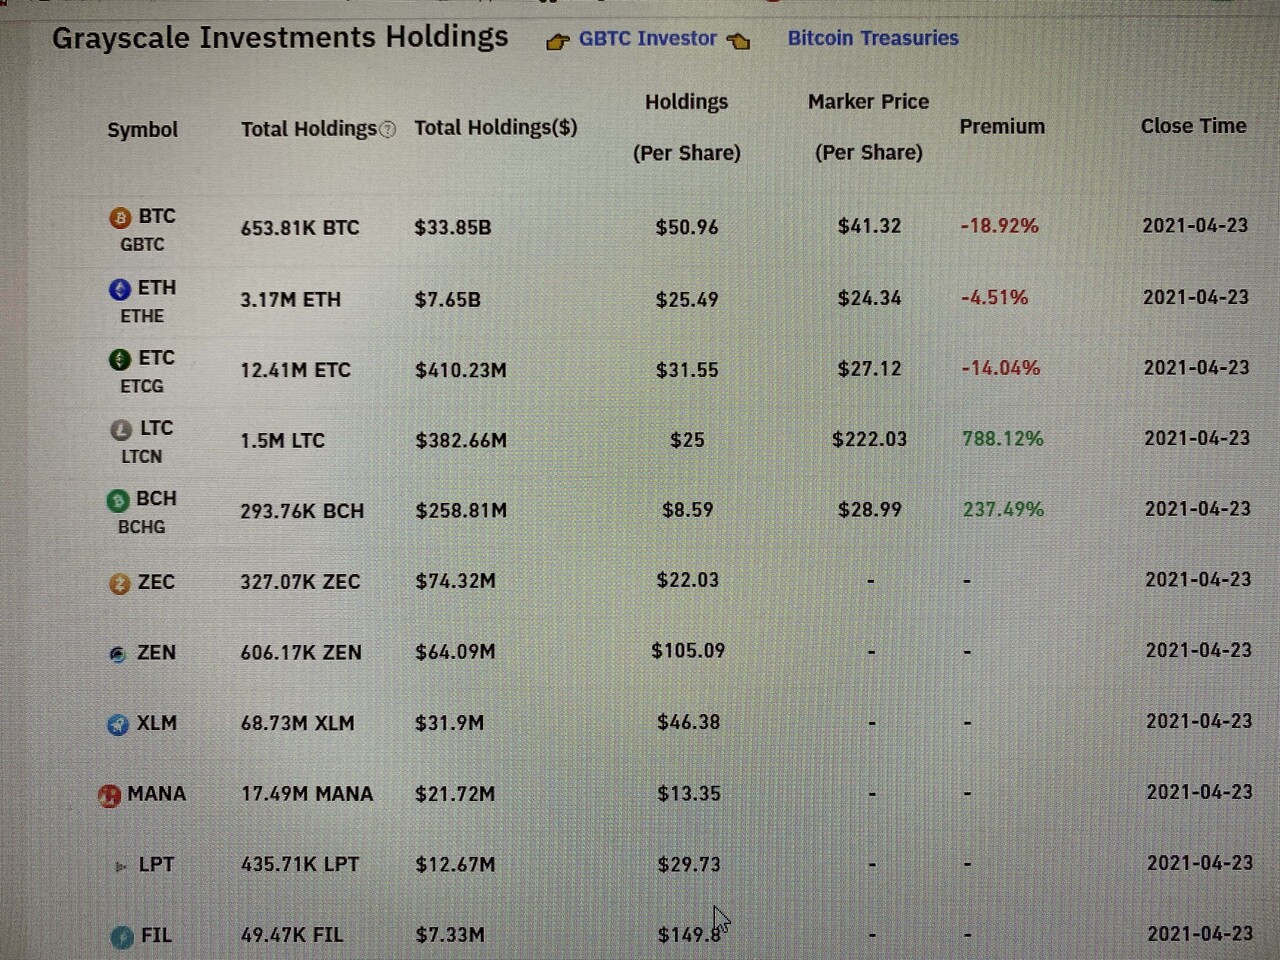1280x960 pixels.
Task: Click the 788.12% LTC premium value
Action: pyautogui.click(x=1002, y=439)
